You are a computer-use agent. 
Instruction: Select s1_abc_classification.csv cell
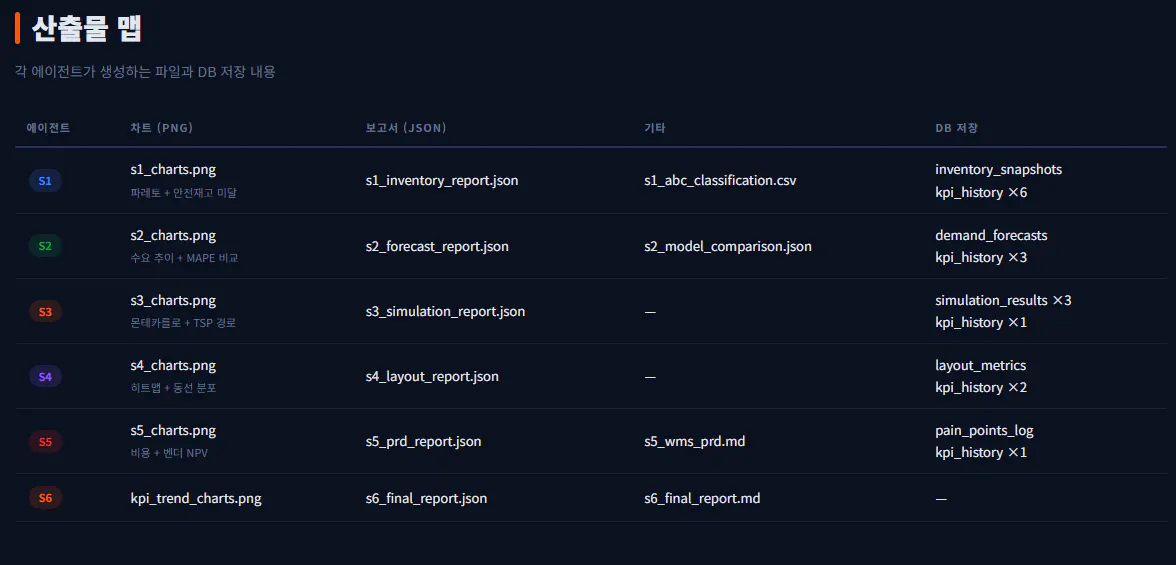click(x=720, y=181)
